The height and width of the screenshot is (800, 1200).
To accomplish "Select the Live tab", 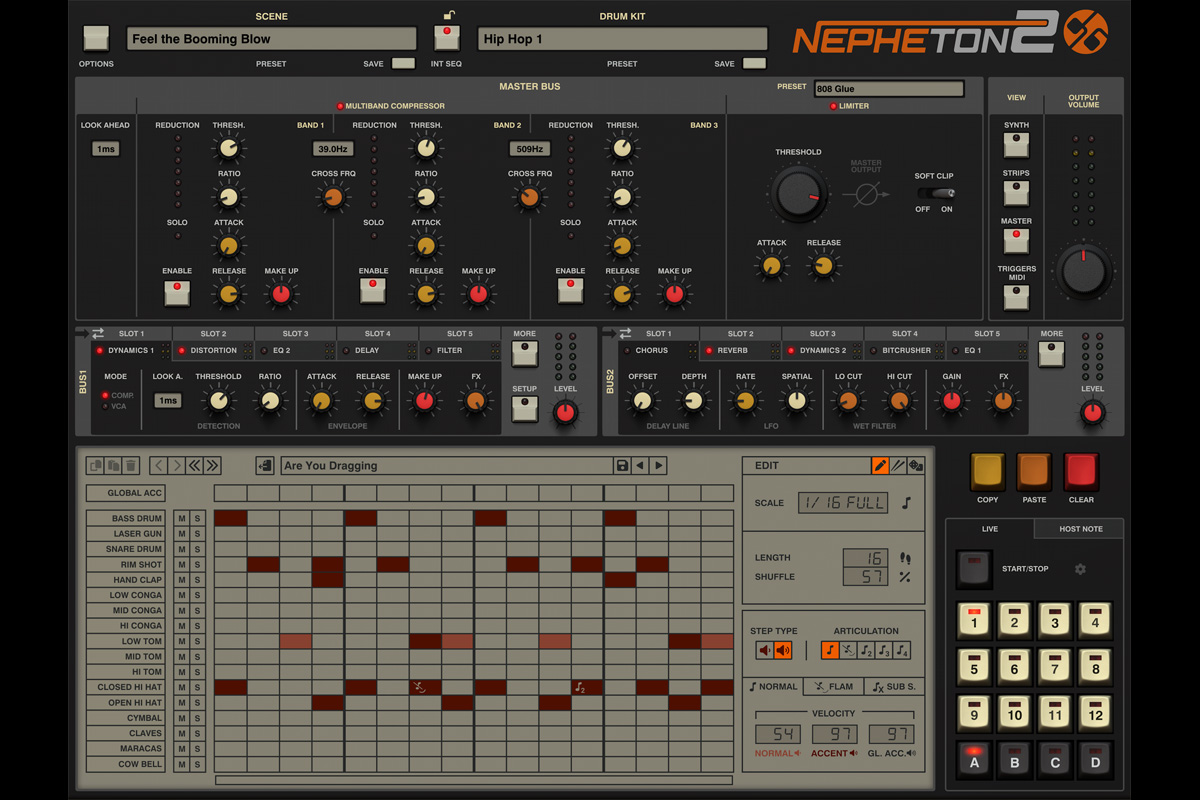I will click(x=989, y=528).
